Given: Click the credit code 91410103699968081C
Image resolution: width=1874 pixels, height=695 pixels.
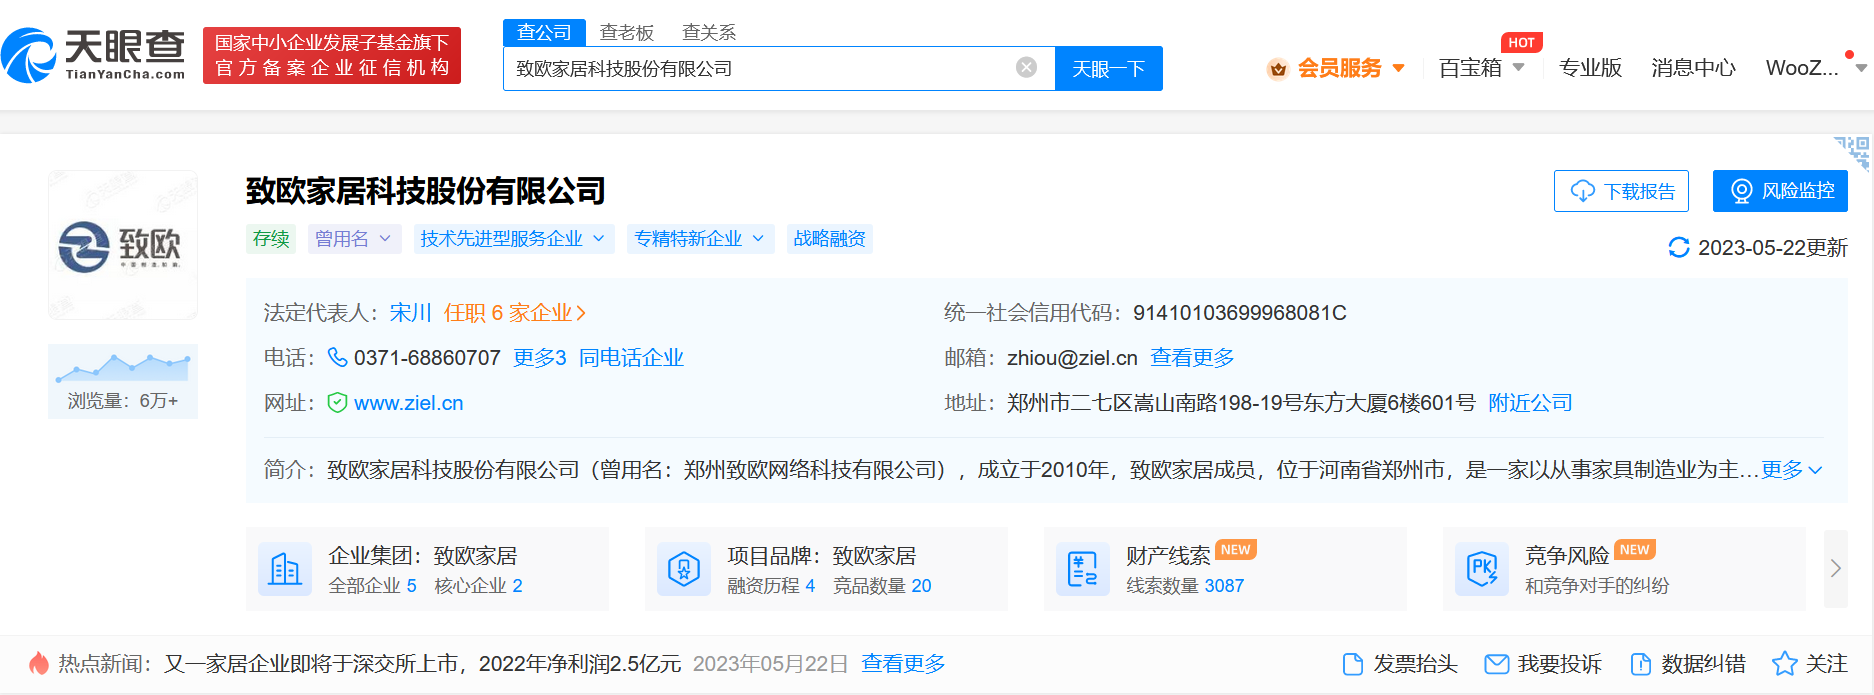Looking at the screenshot, I should tap(1239, 313).
